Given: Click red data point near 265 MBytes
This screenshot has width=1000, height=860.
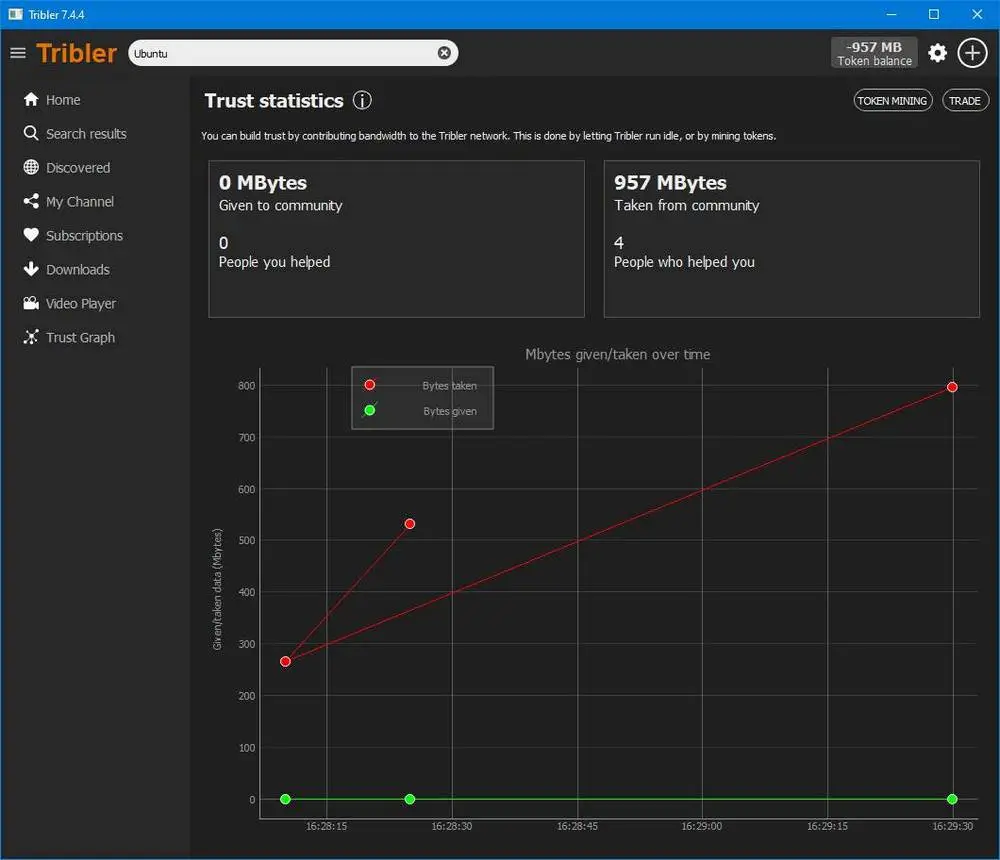Looking at the screenshot, I should click(x=285, y=662).
